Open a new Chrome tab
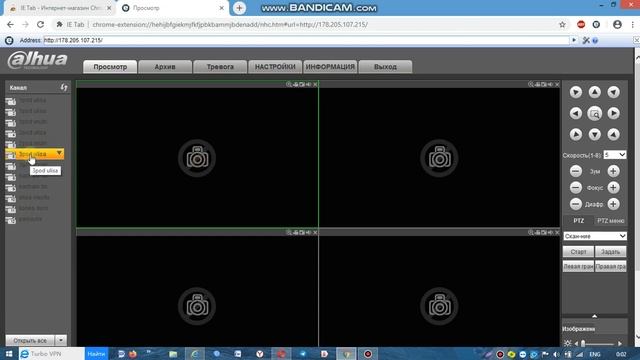 [x=239, y=8]
